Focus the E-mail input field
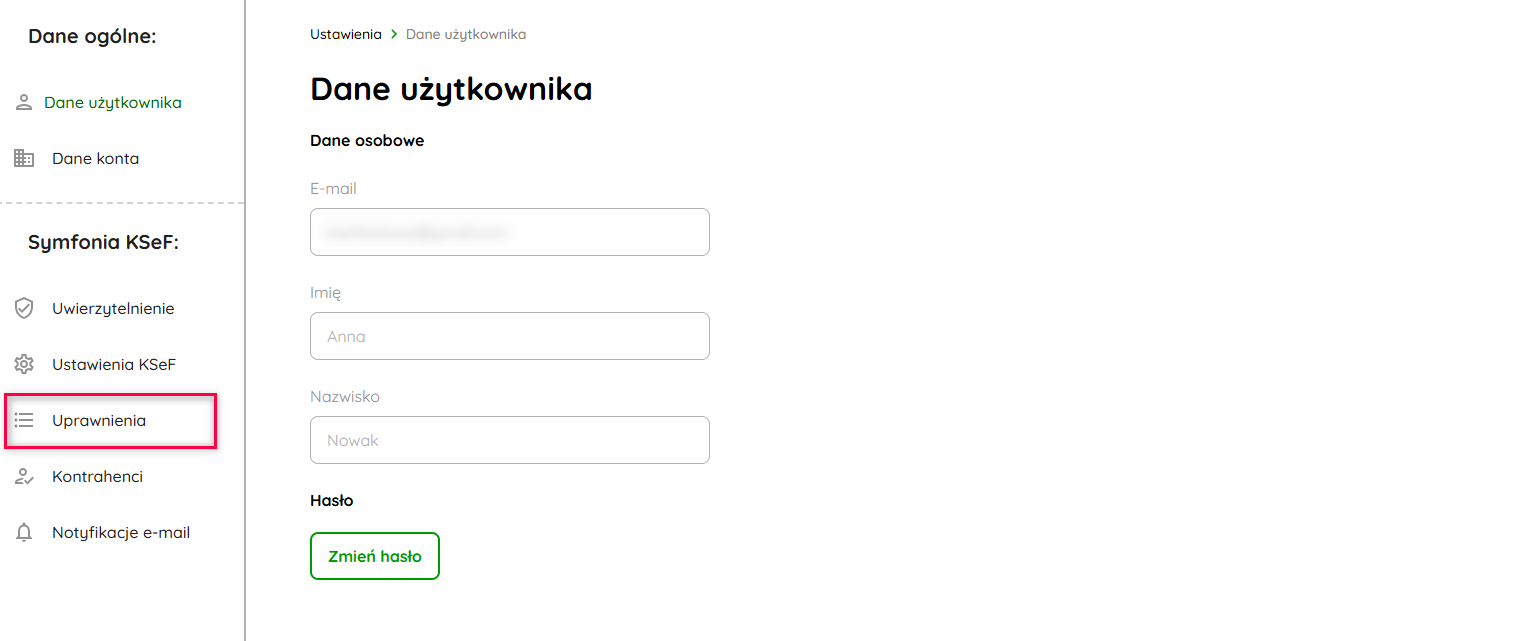Image resolution: width=1539 pixels, height=641 pixels. (509, 232)
